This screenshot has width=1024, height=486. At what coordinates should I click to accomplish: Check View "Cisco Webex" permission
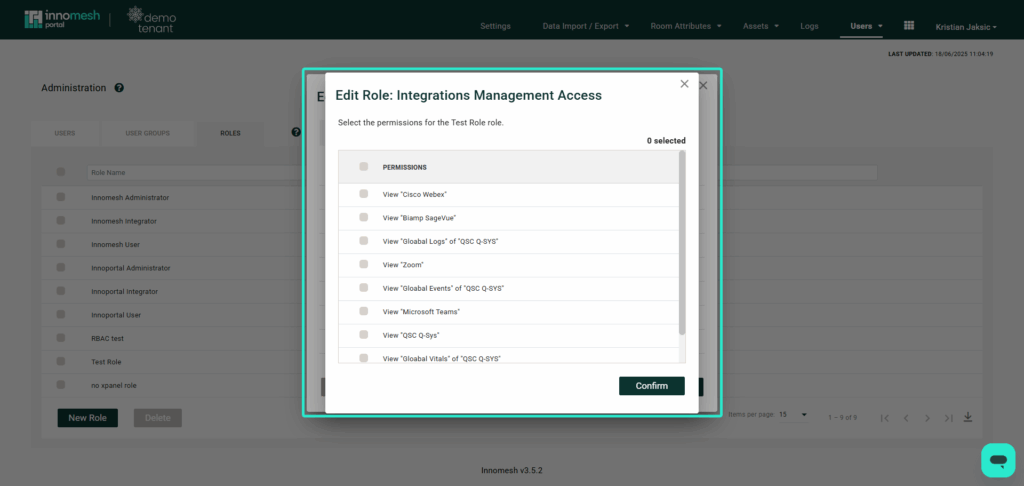coord(364,194)
